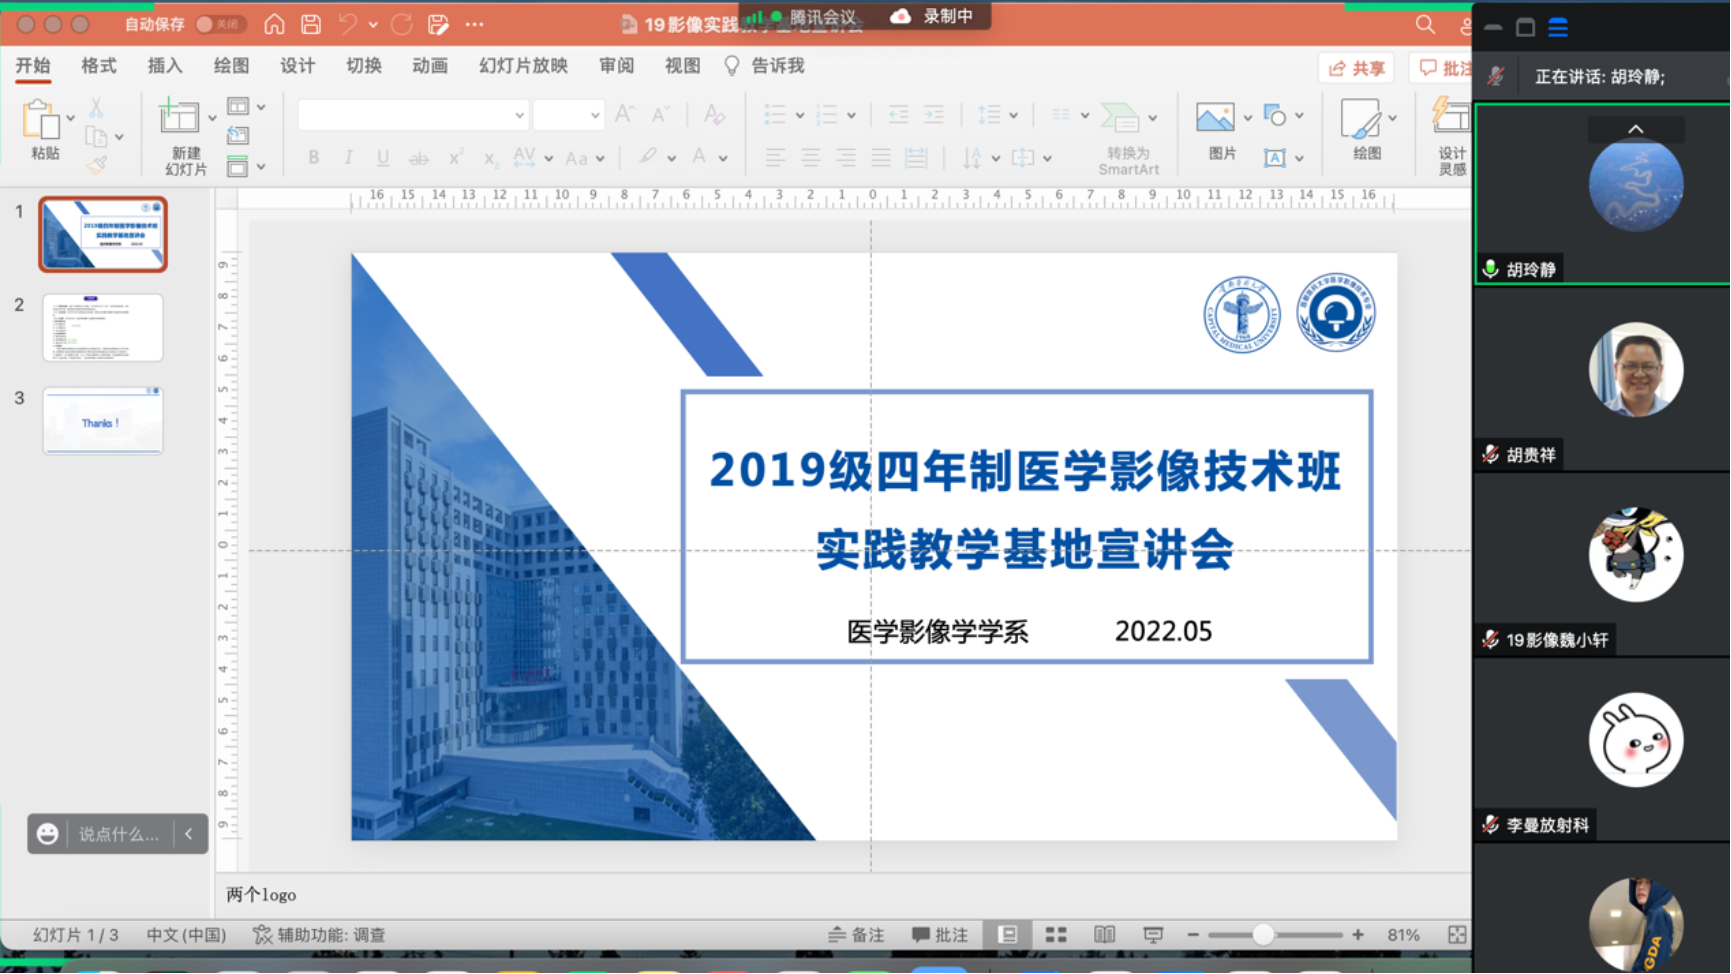Screen dimensions: 1731x974
Task: Switch to the 幻灯片放映 tab
Action: click(523, 66)
